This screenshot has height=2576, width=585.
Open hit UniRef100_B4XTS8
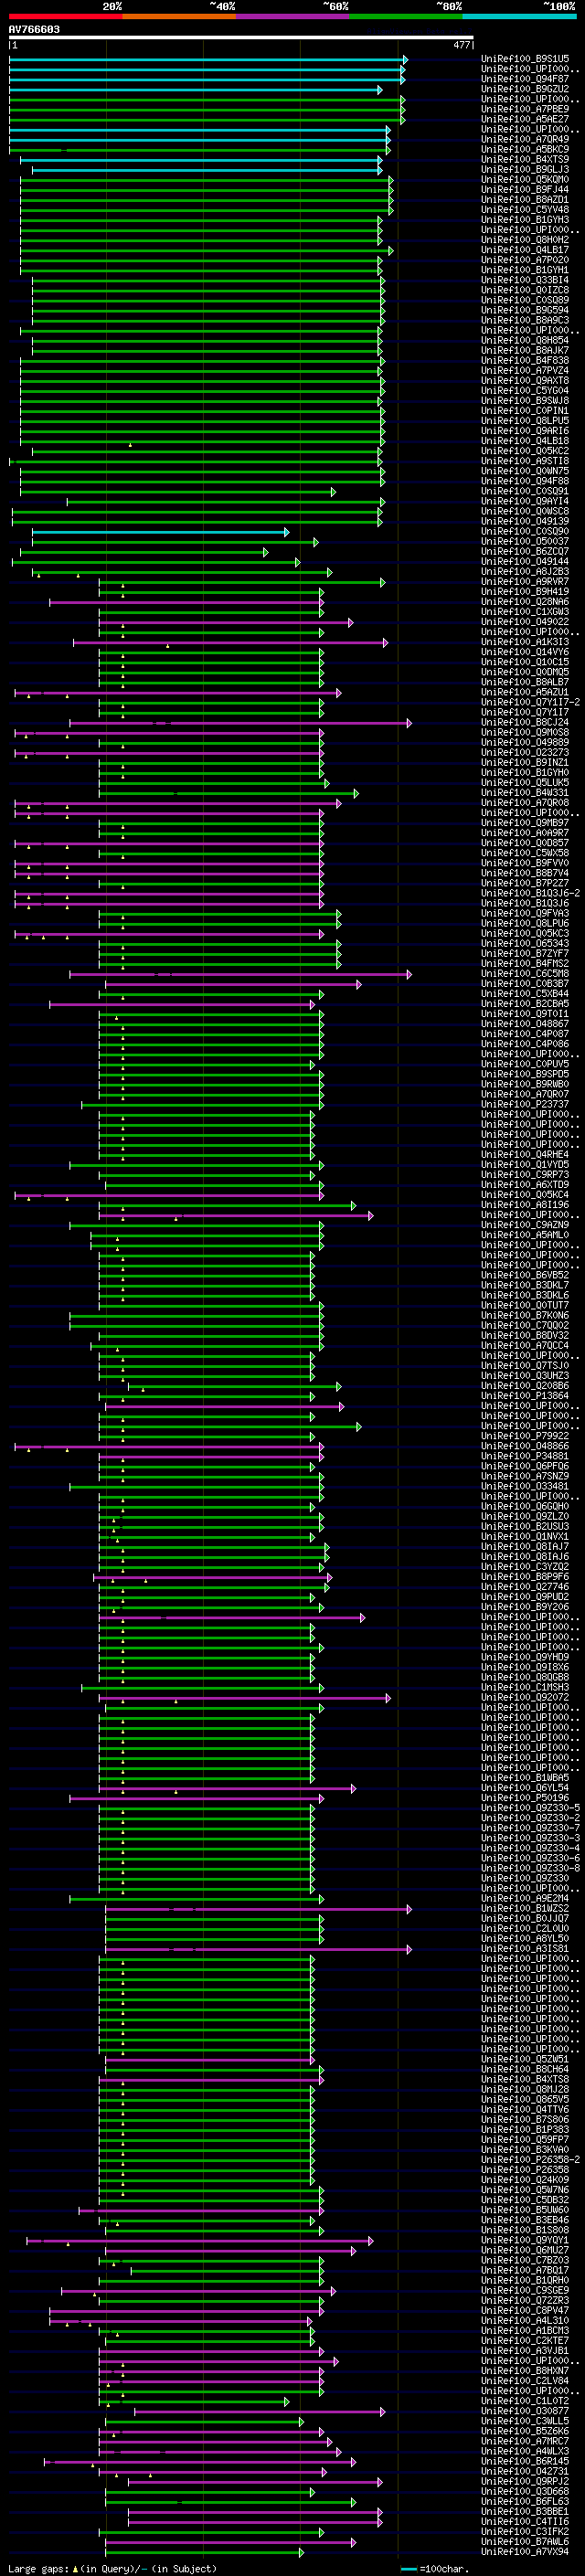(524, 2080)
